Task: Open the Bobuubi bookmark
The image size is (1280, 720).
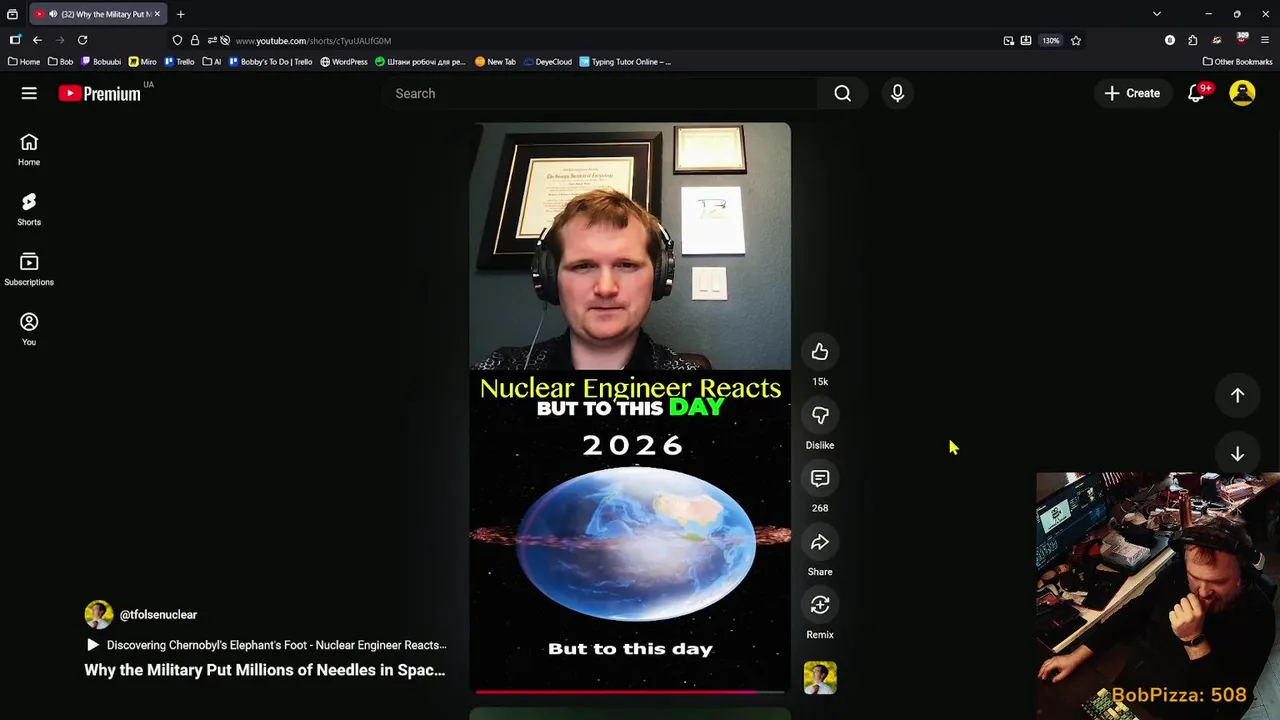Action: pyautogui.click(x=101, y=62)
